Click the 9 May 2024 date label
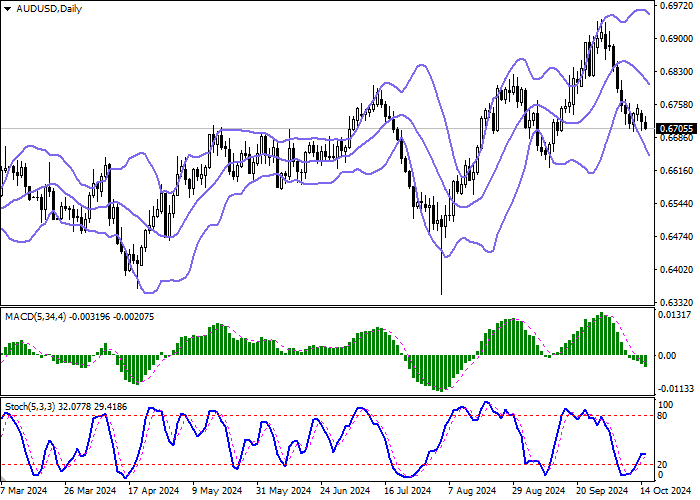 217,491
